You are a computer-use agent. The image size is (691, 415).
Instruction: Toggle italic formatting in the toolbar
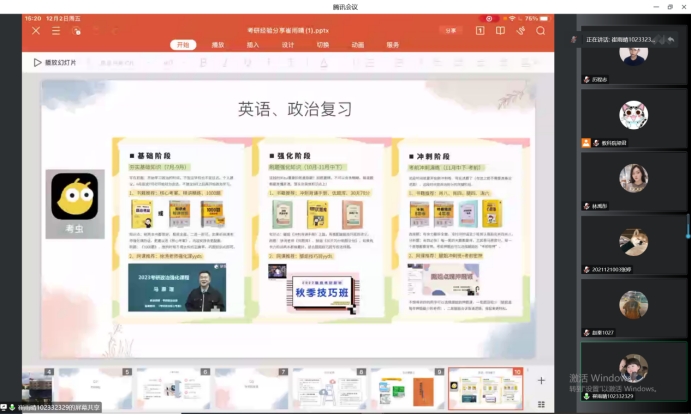tap(222, 62)
